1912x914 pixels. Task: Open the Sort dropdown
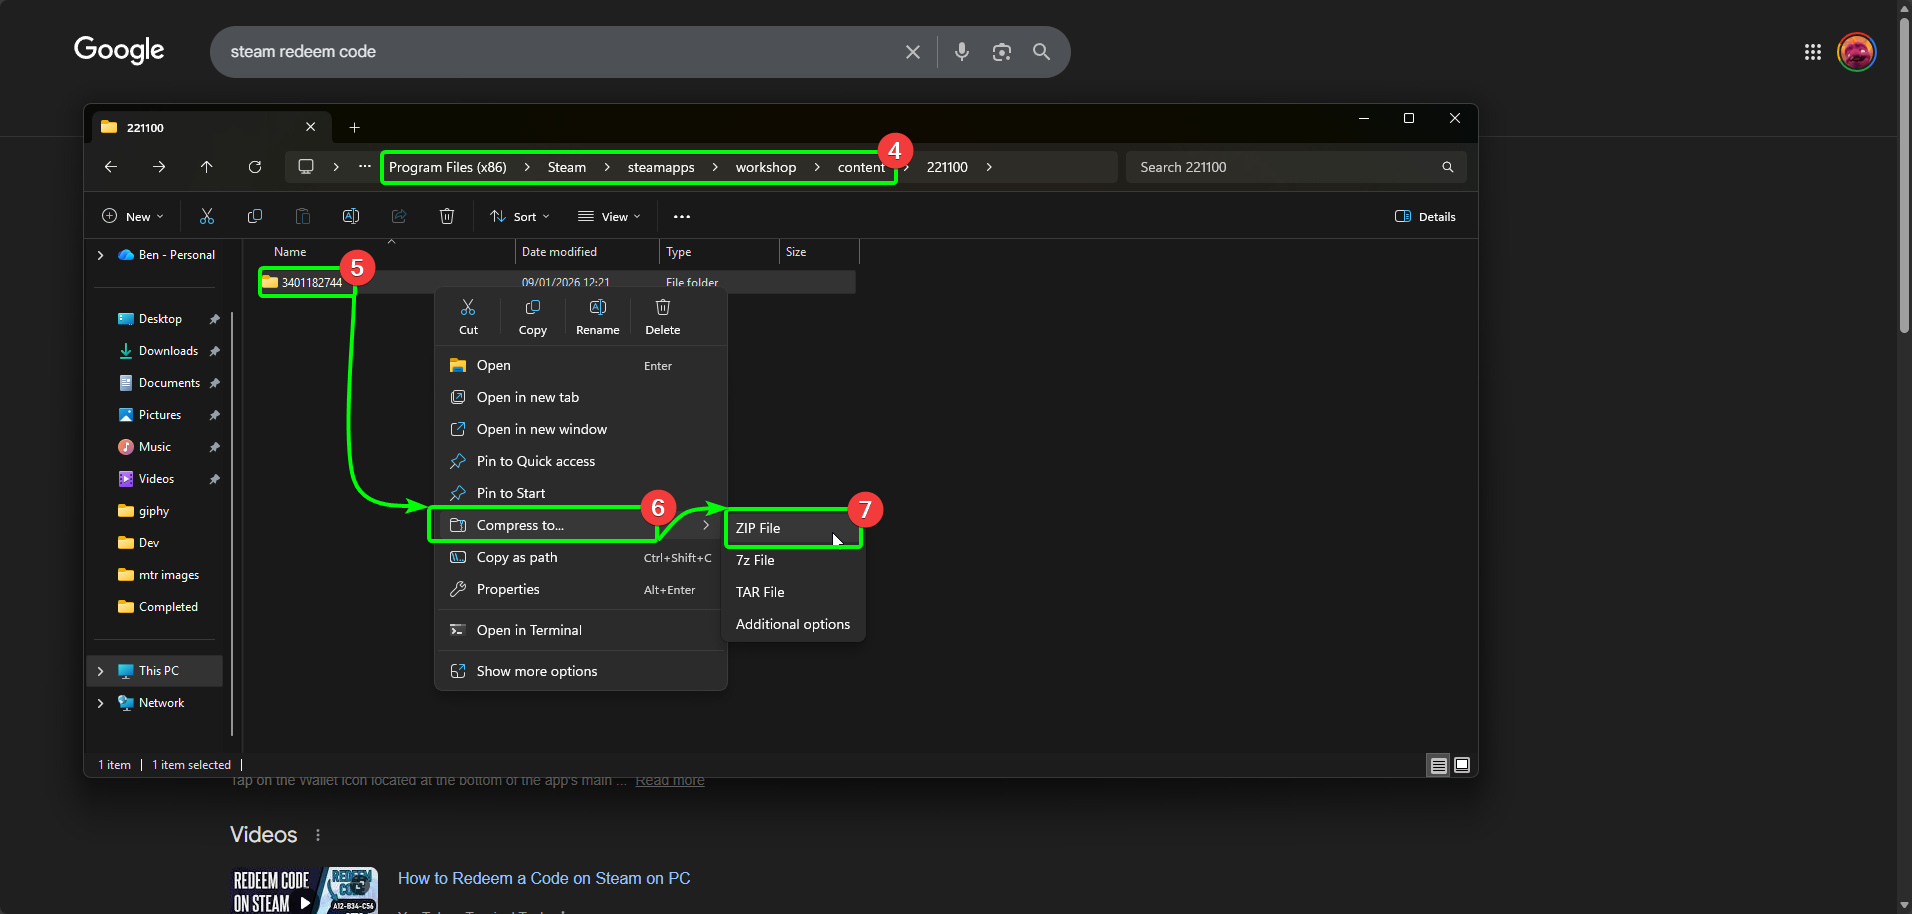pos(520,216)
